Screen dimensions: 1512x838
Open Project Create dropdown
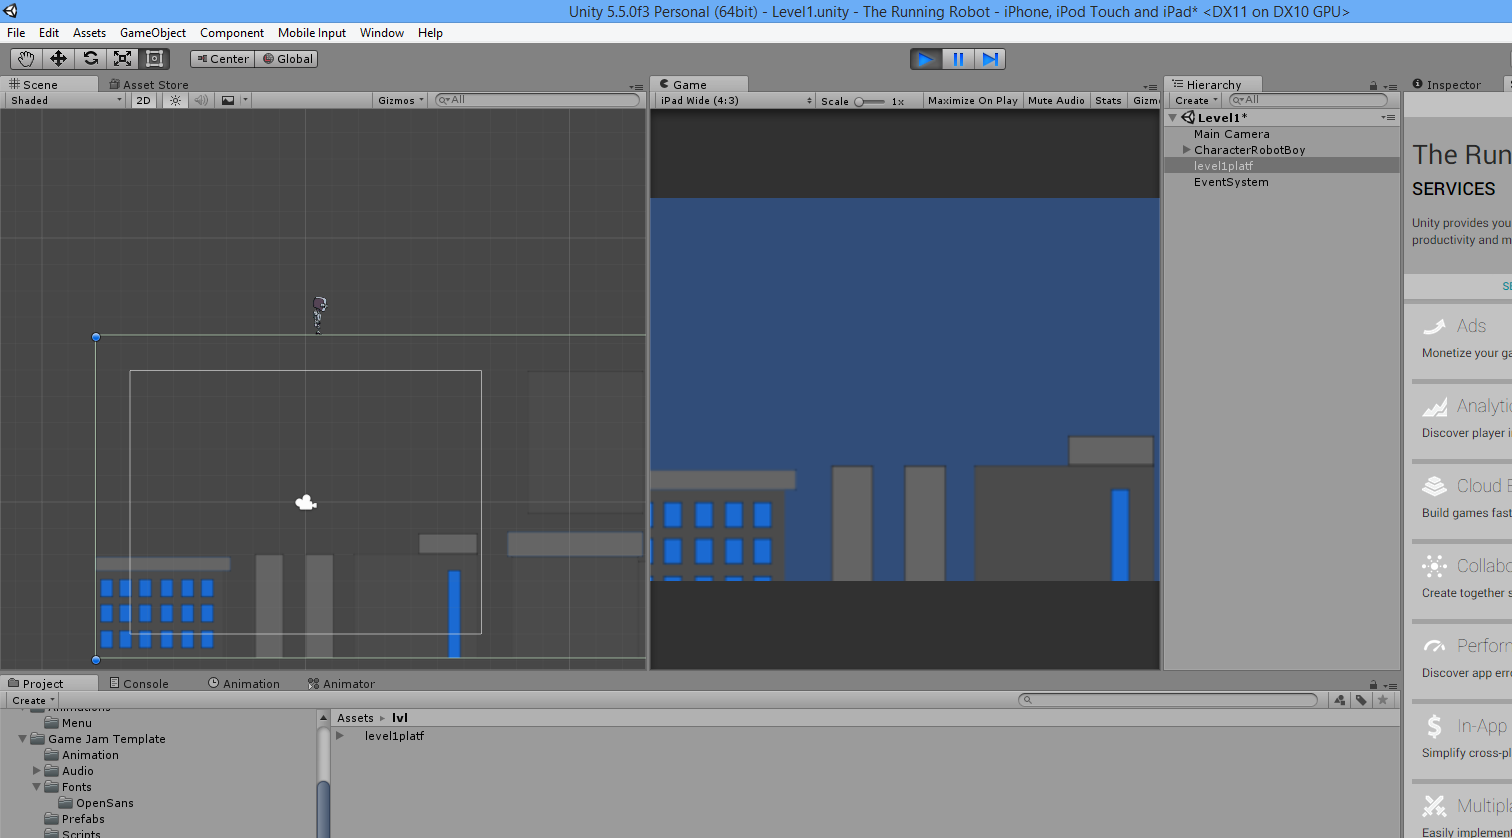click(x=33, y=700)
